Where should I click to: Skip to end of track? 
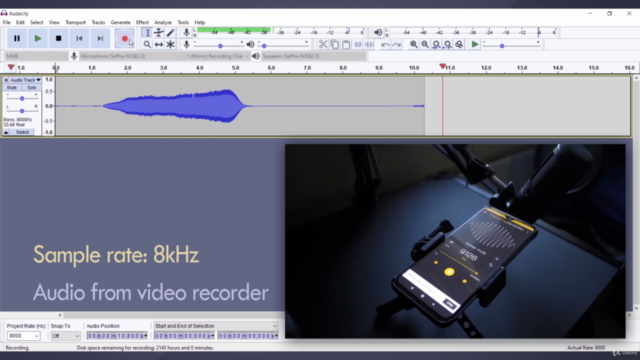(100, 38)
